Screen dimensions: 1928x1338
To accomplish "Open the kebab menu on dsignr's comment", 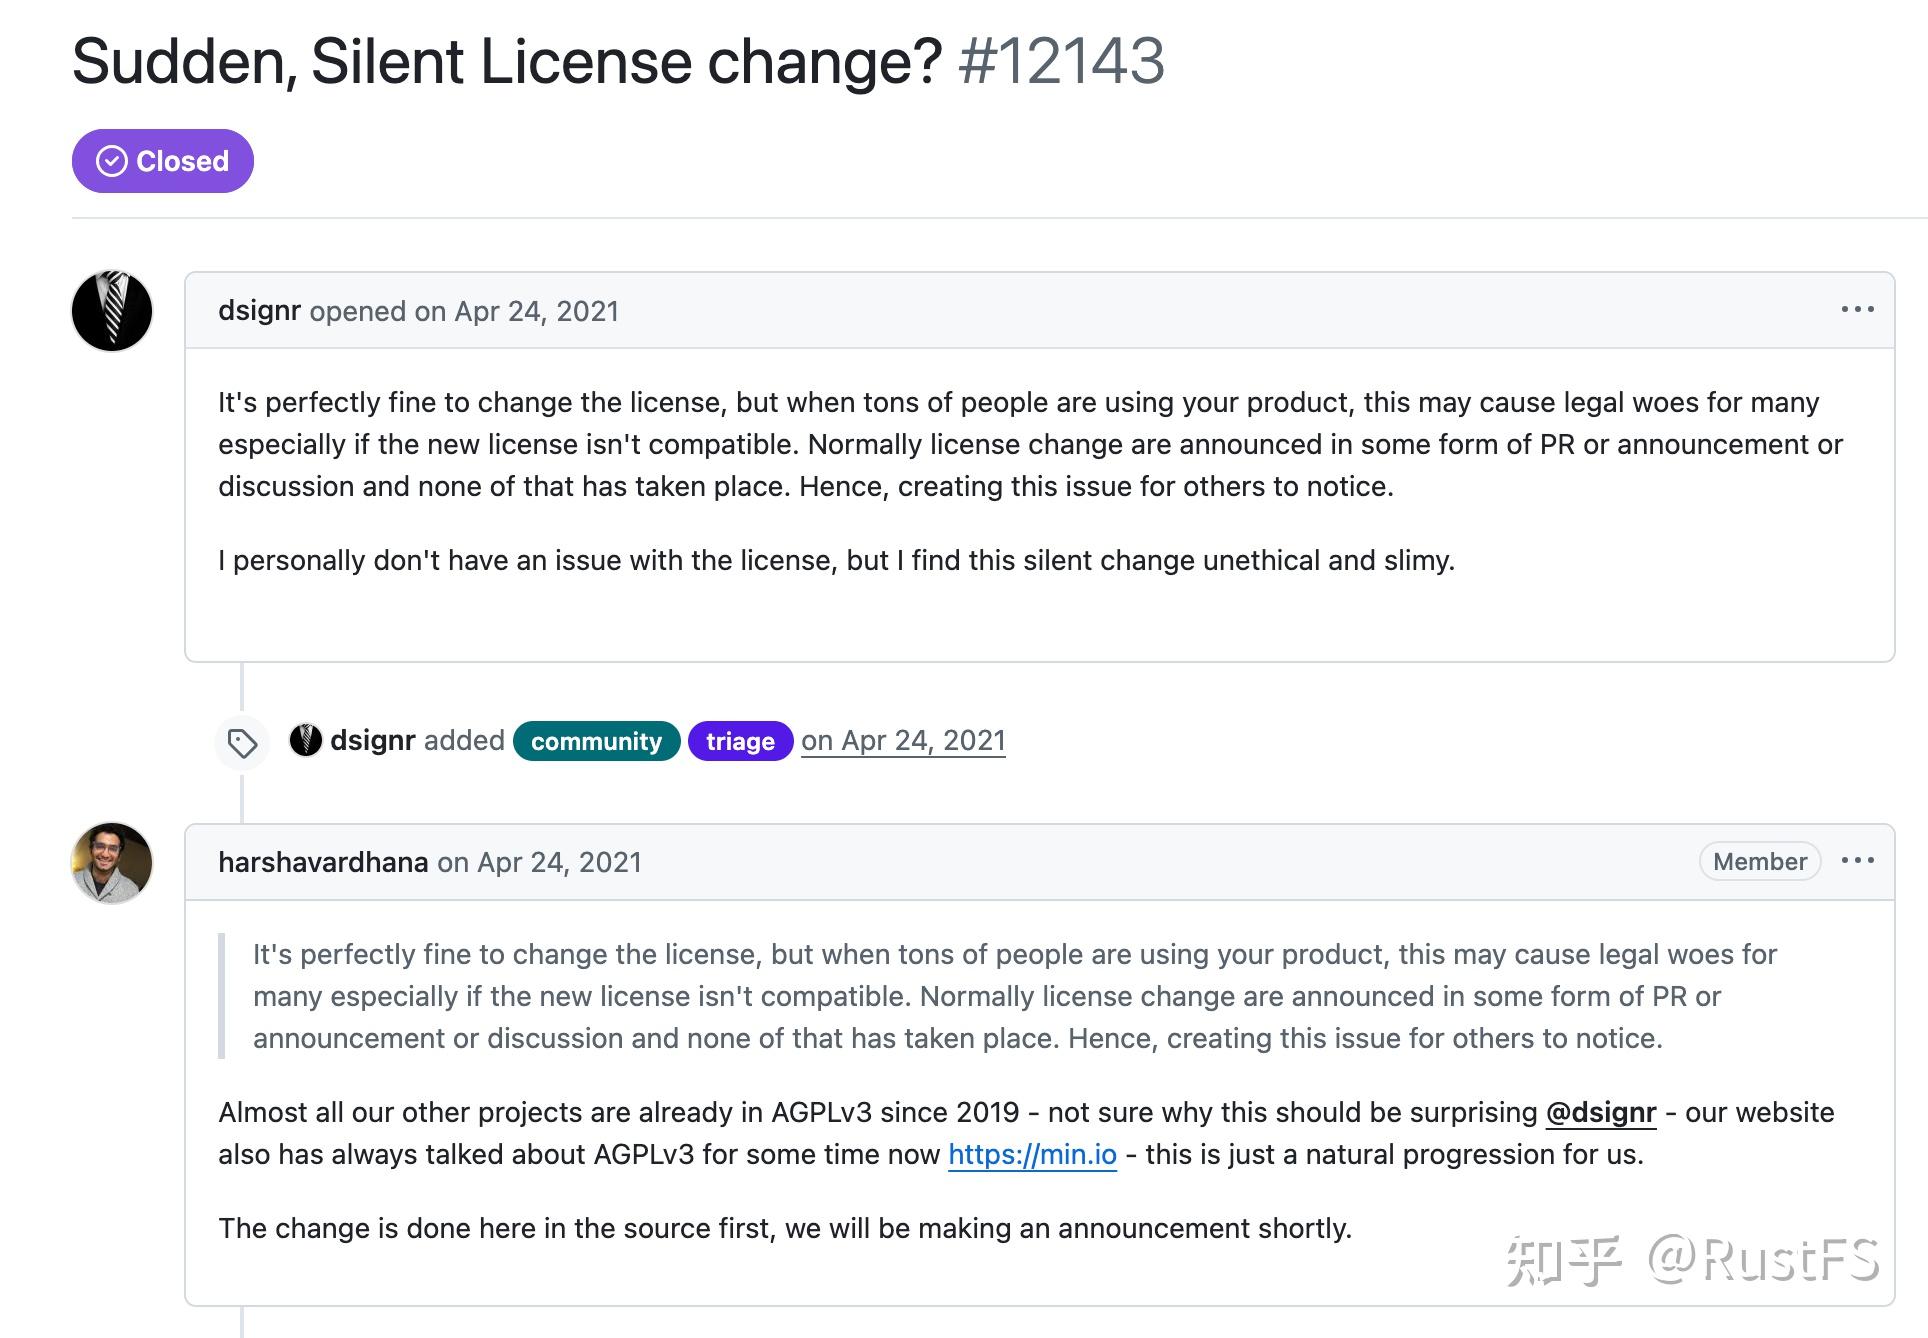I will (1858, 310).
